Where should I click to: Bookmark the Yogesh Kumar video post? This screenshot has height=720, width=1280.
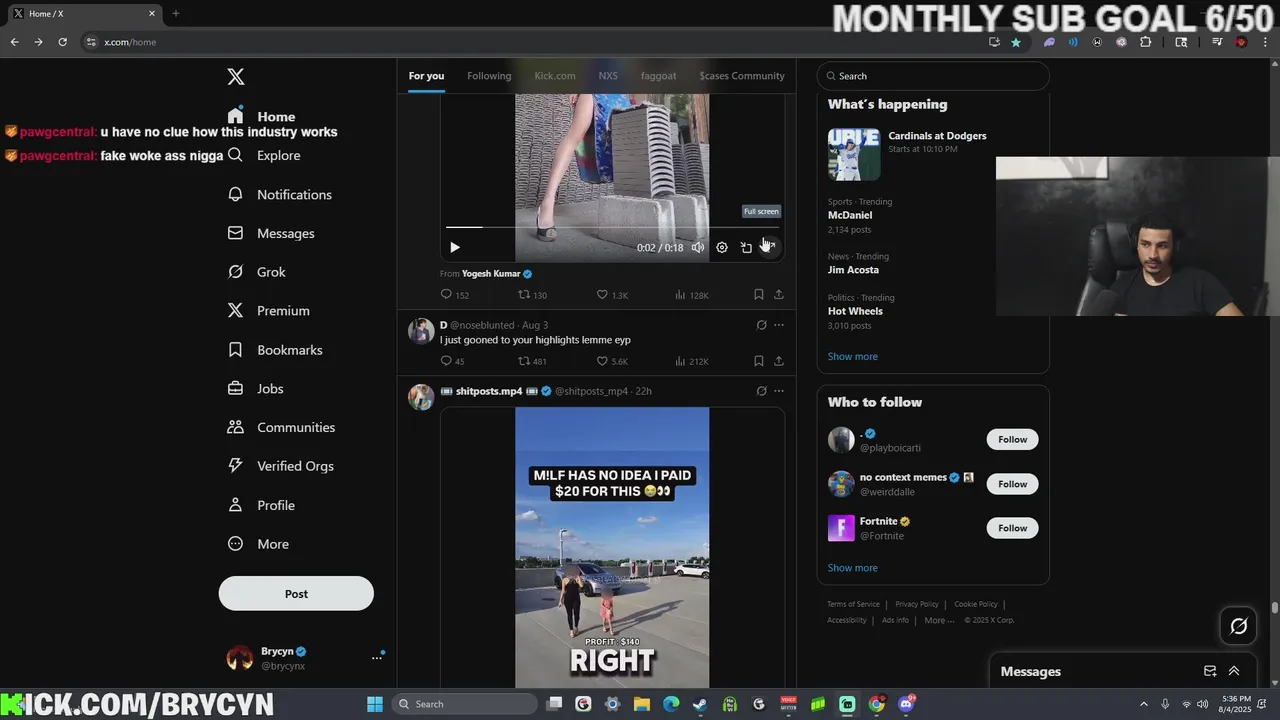pos(759,295)
